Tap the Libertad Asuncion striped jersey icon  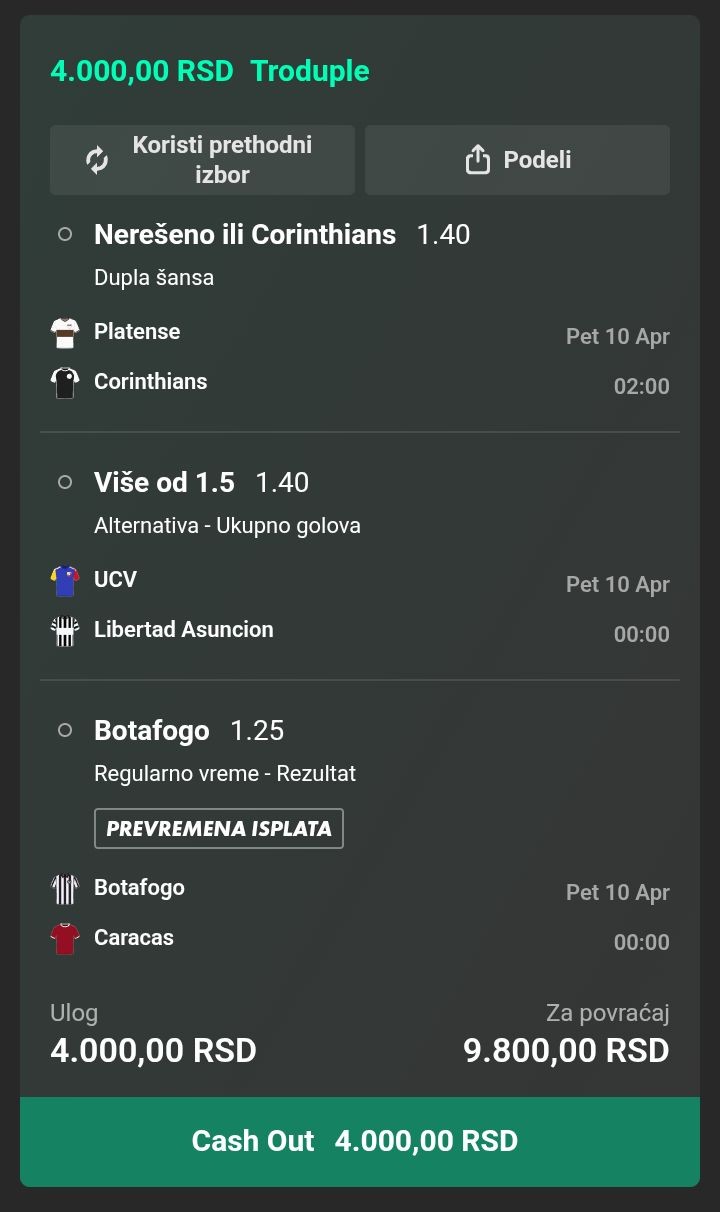(65, 630)
